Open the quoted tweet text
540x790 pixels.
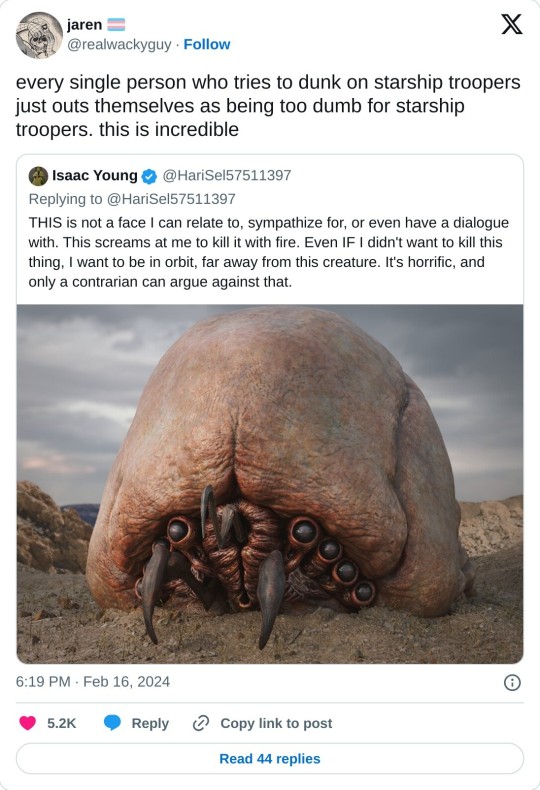click(268, 252)
